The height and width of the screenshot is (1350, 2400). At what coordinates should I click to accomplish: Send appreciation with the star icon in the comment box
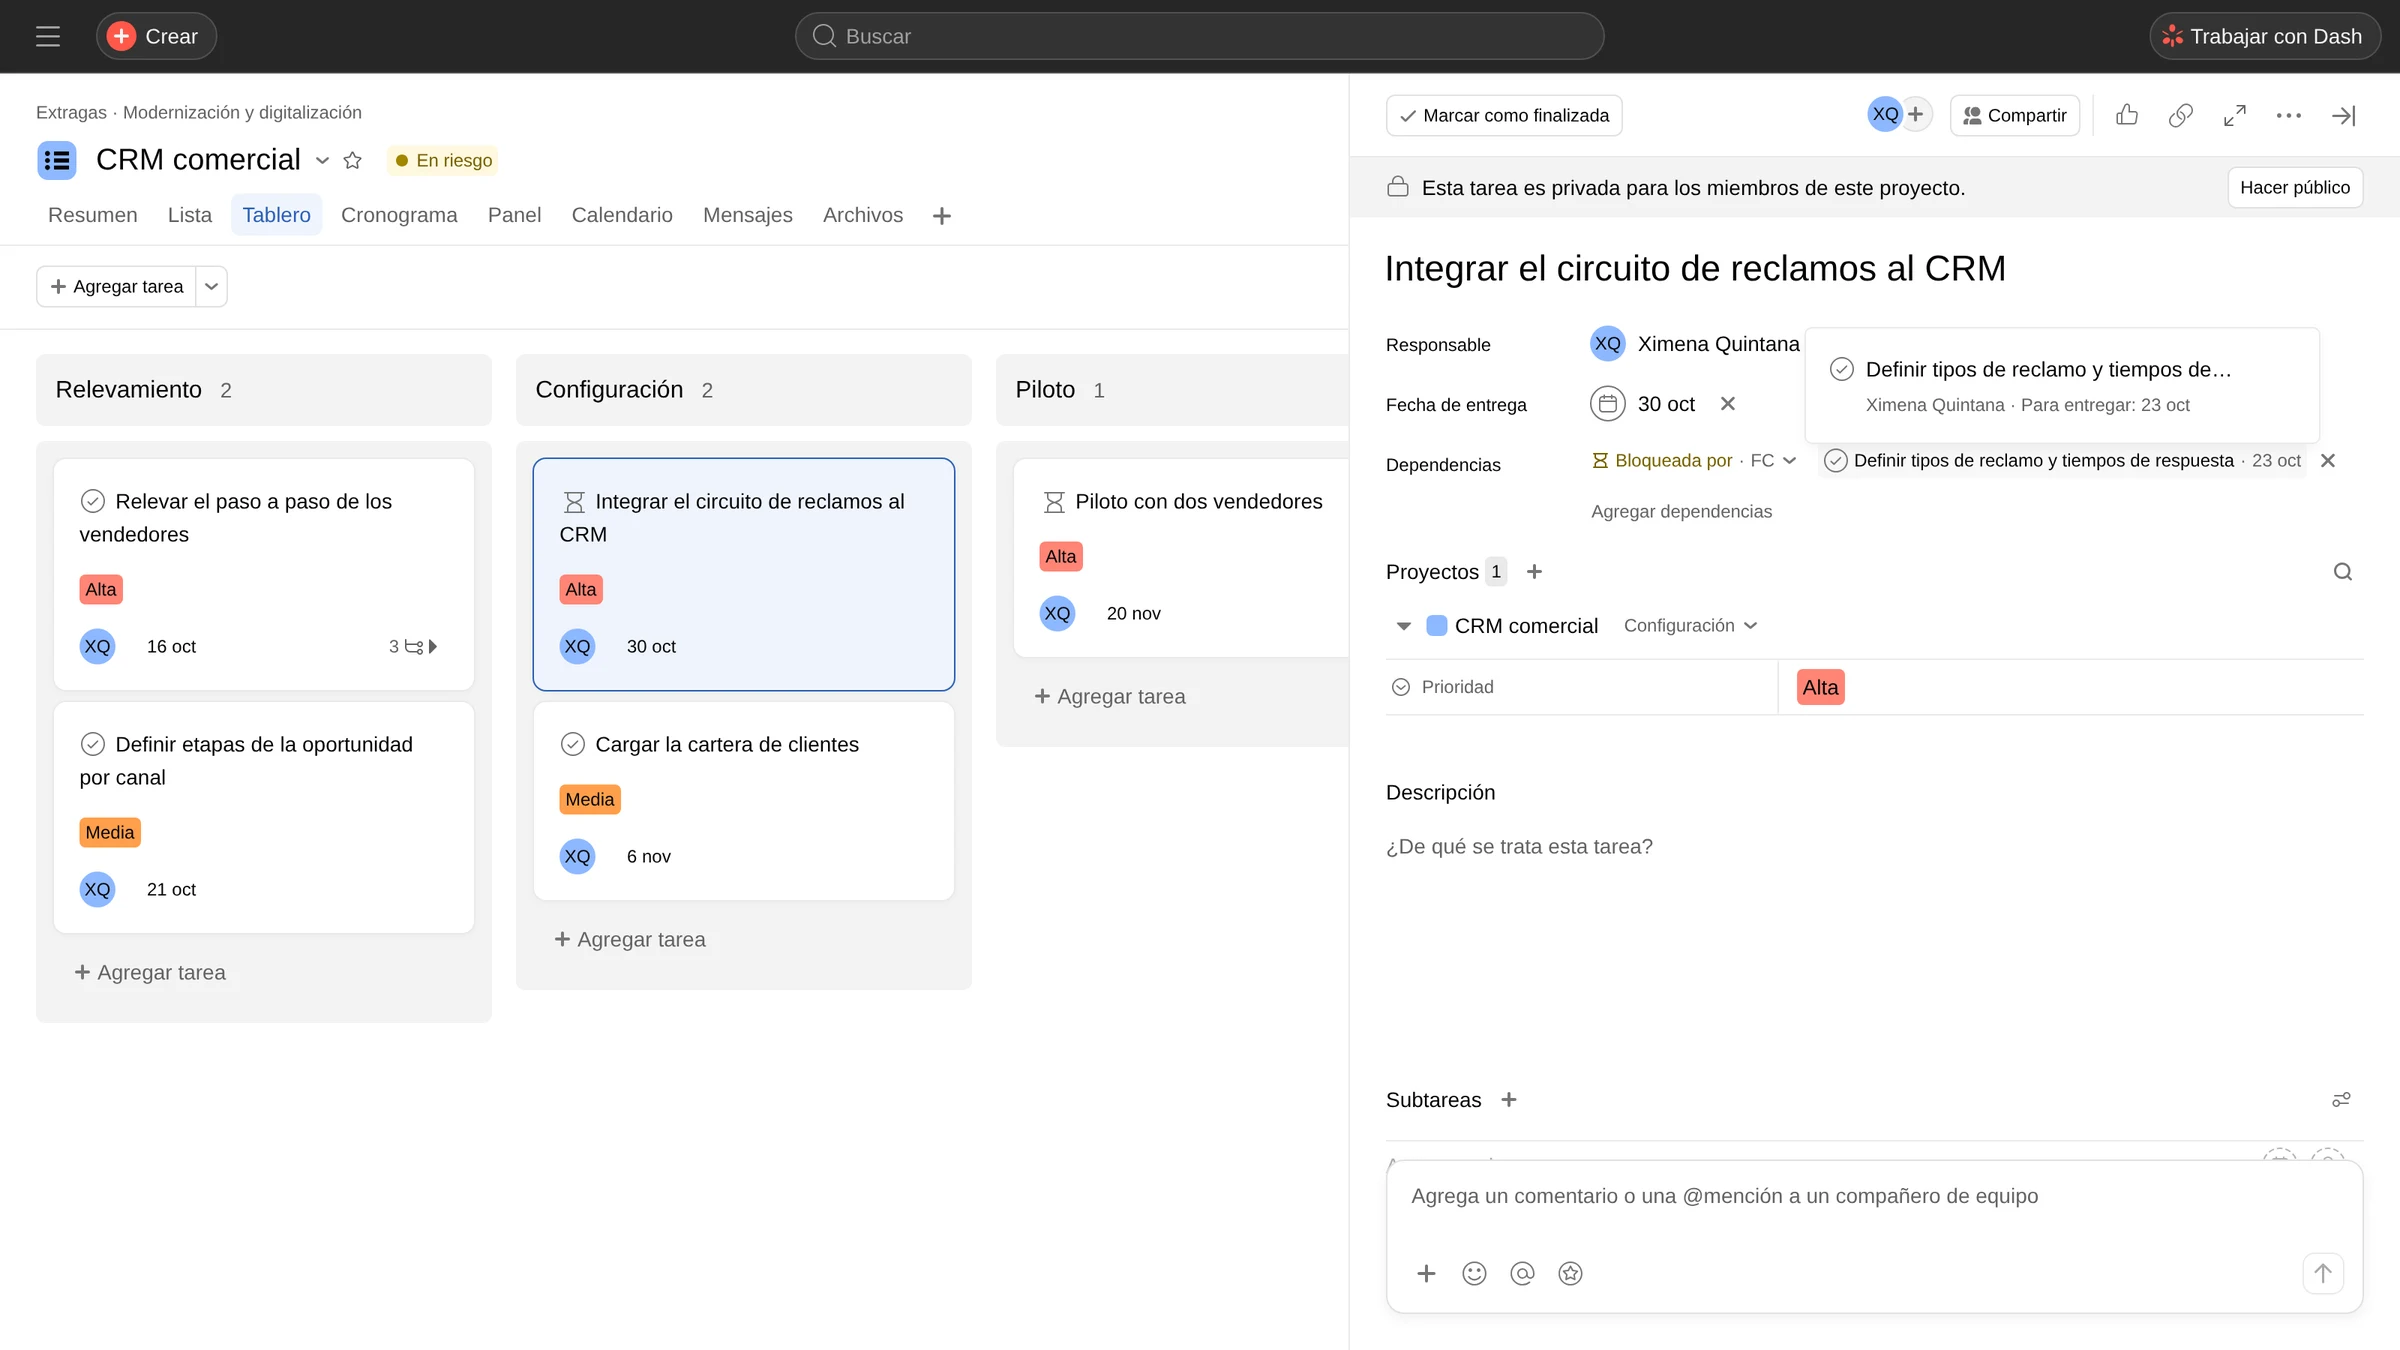[x=1570, y=1274]
